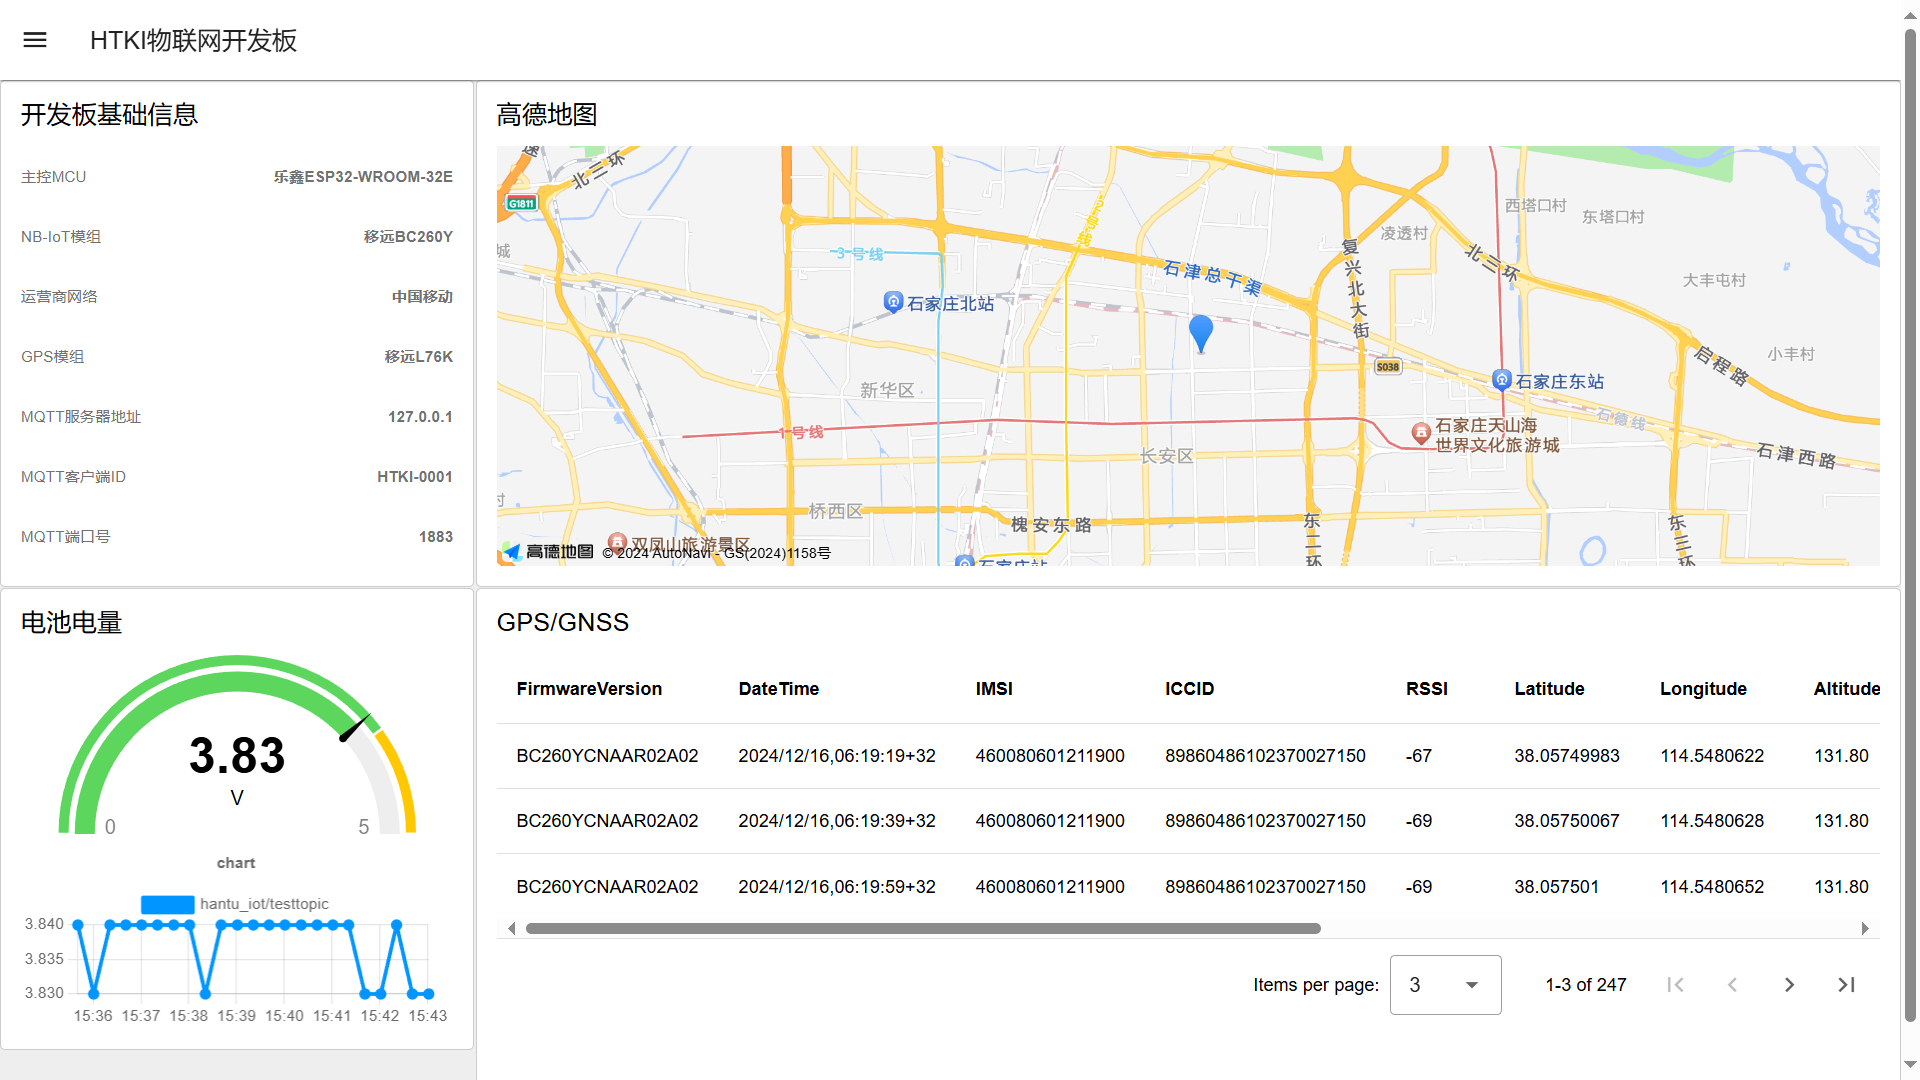The width and height of the screenshot is (1920, 1080).
Task: Go to the next table page
Action: (x=1789, y=985)
